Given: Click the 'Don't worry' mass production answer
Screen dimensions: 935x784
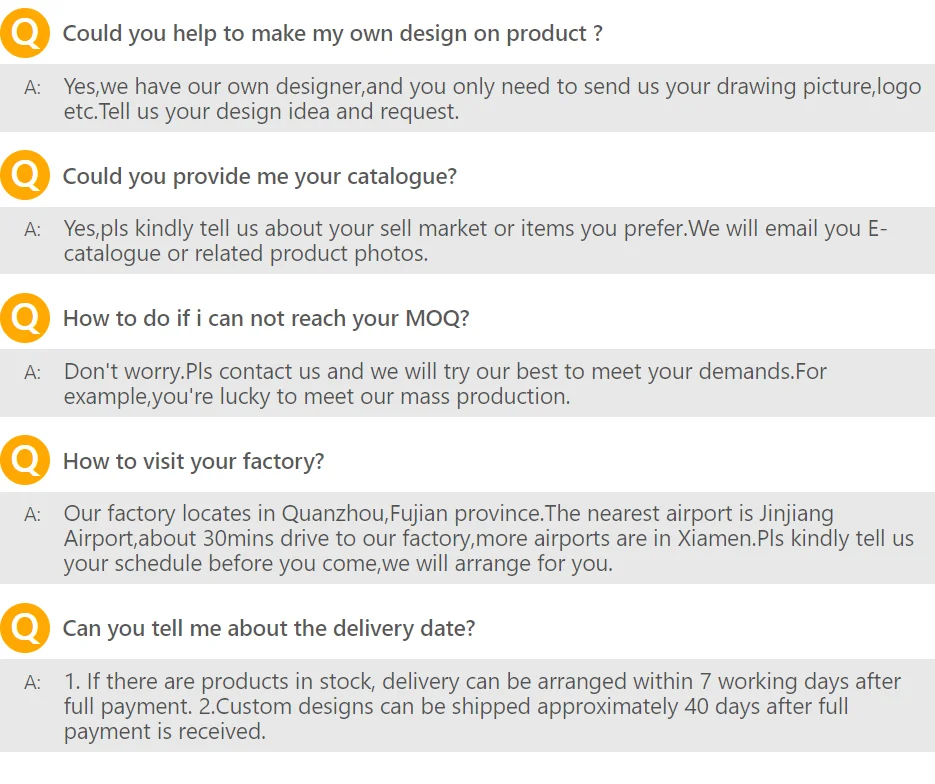Looking at the screenshot, I should pyautogui.click(x=445, y=384).
